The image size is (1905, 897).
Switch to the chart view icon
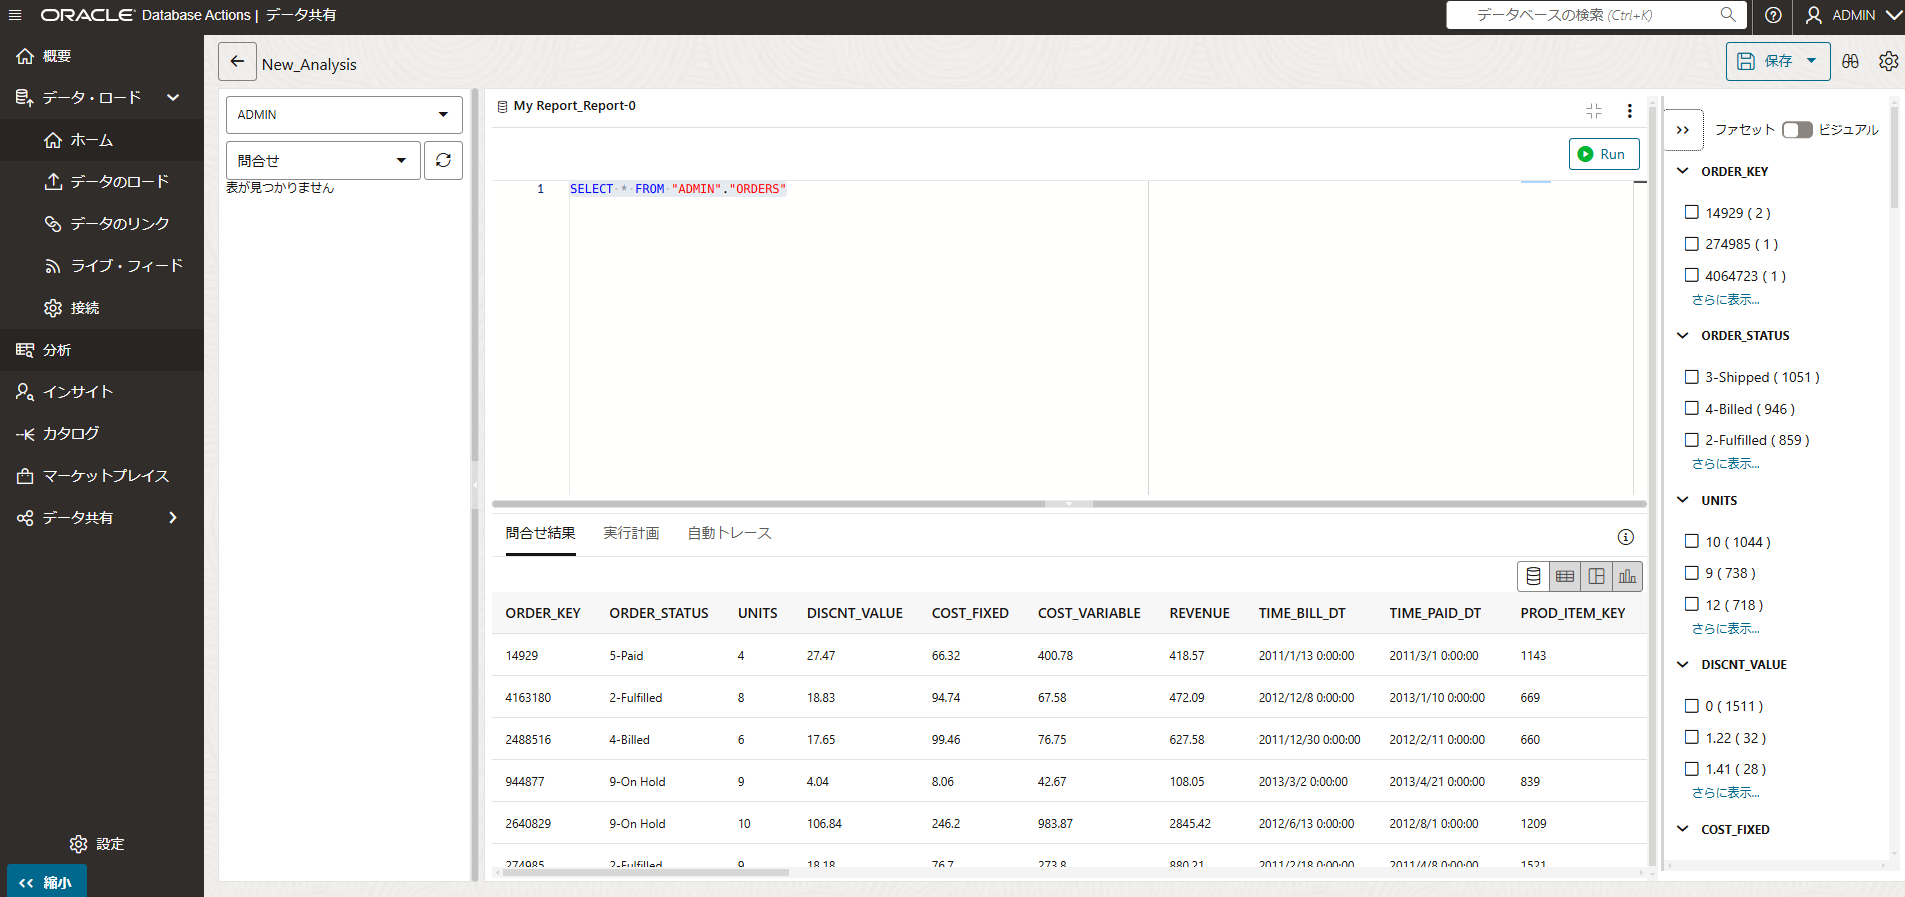coord(1627,576)
